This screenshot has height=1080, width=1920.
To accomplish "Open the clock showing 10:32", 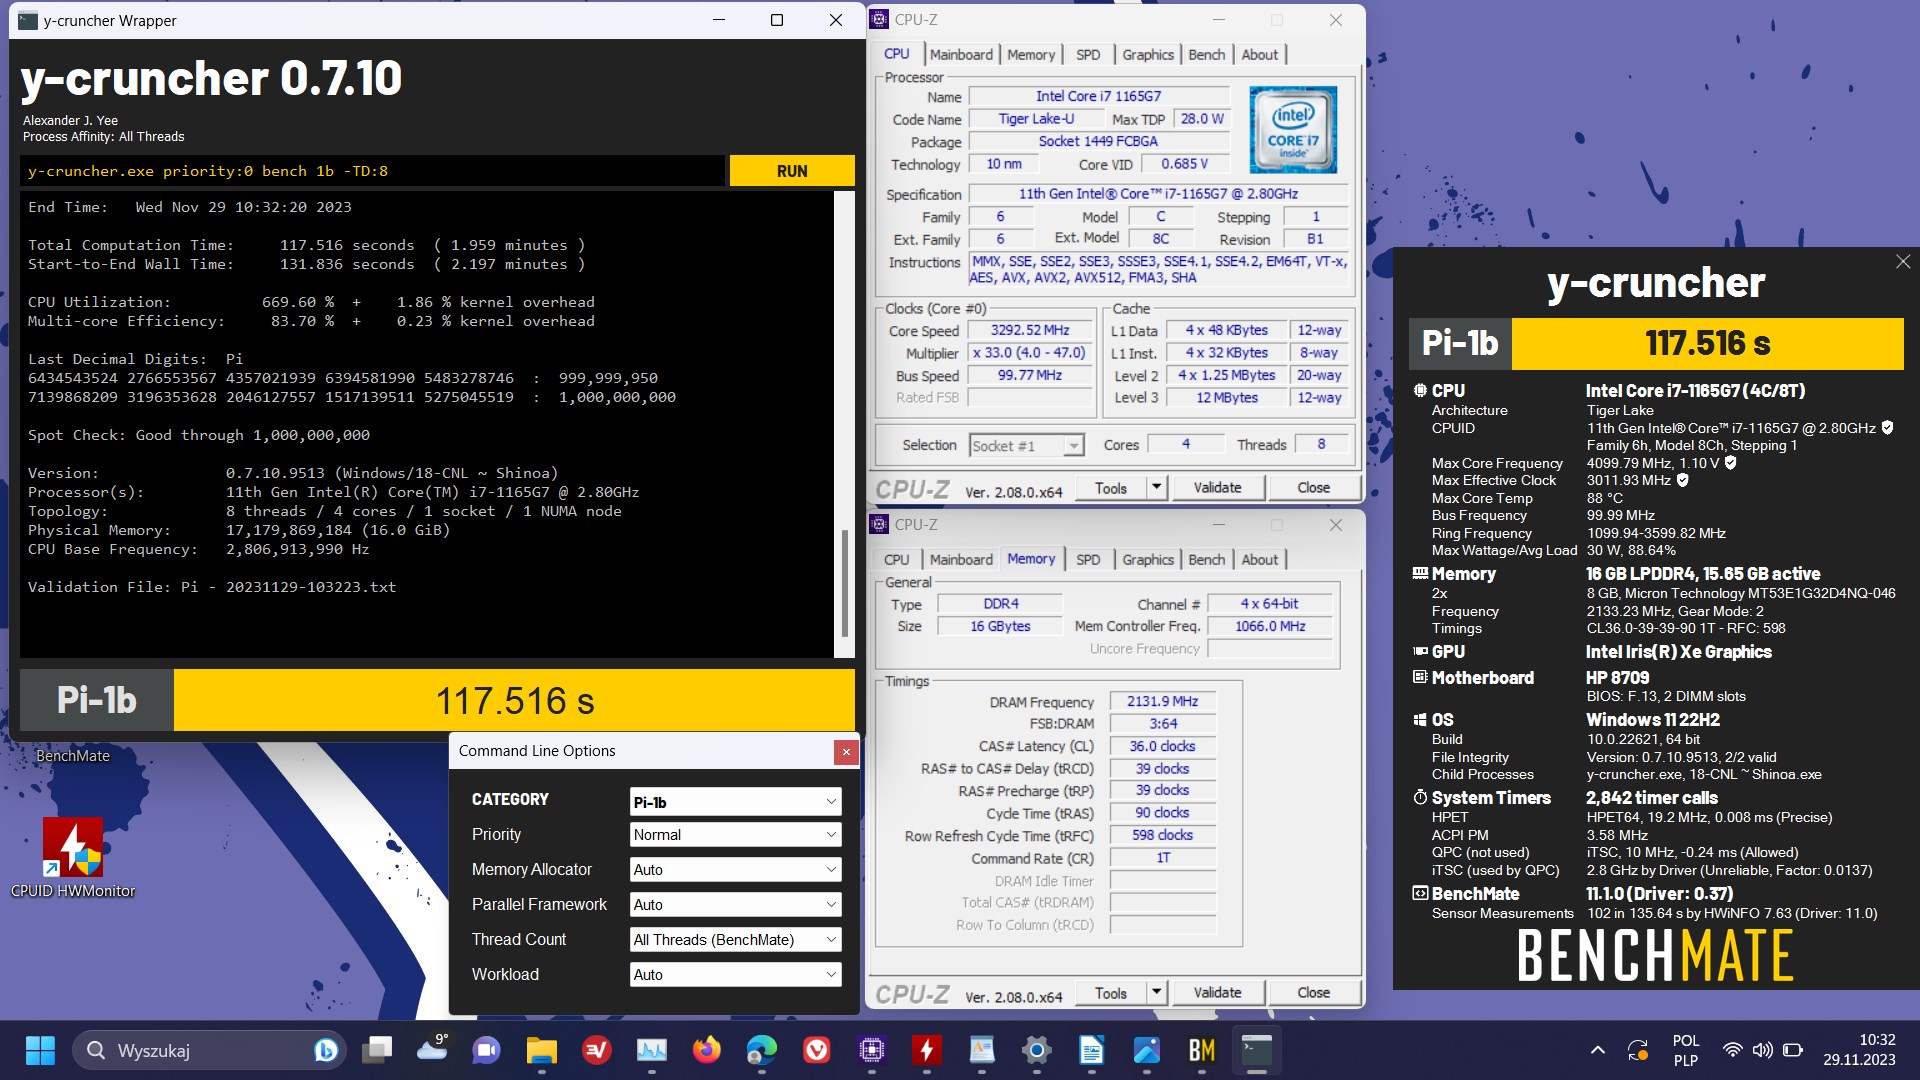I will click(x=1859, y=1050).
